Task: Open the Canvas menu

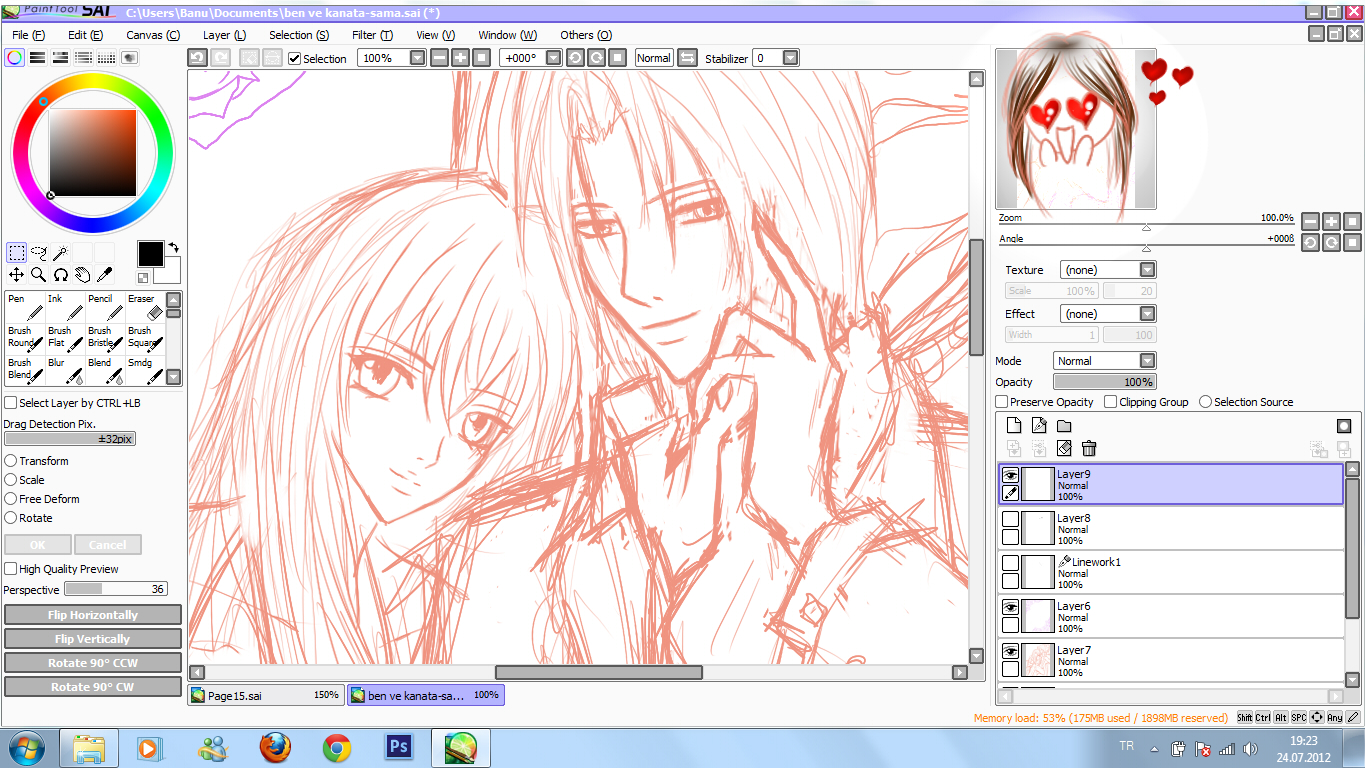Action: pyautogui.click(x=153, y=35)
